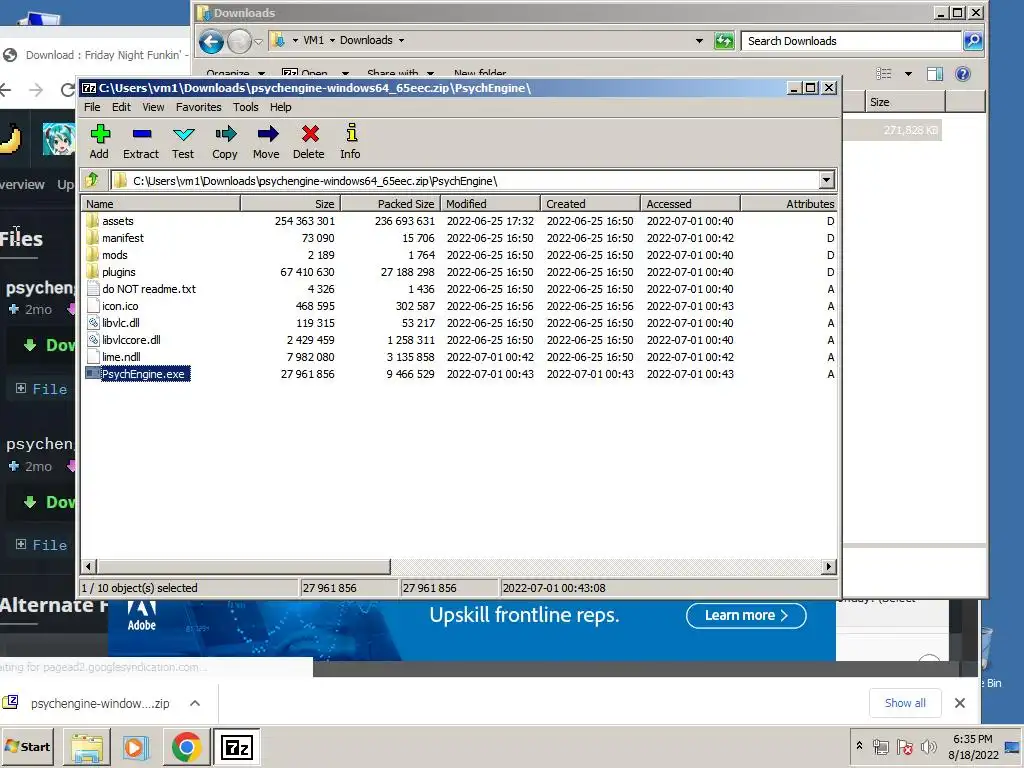Open recent locations dropdown in Explorer

point(258,42)
